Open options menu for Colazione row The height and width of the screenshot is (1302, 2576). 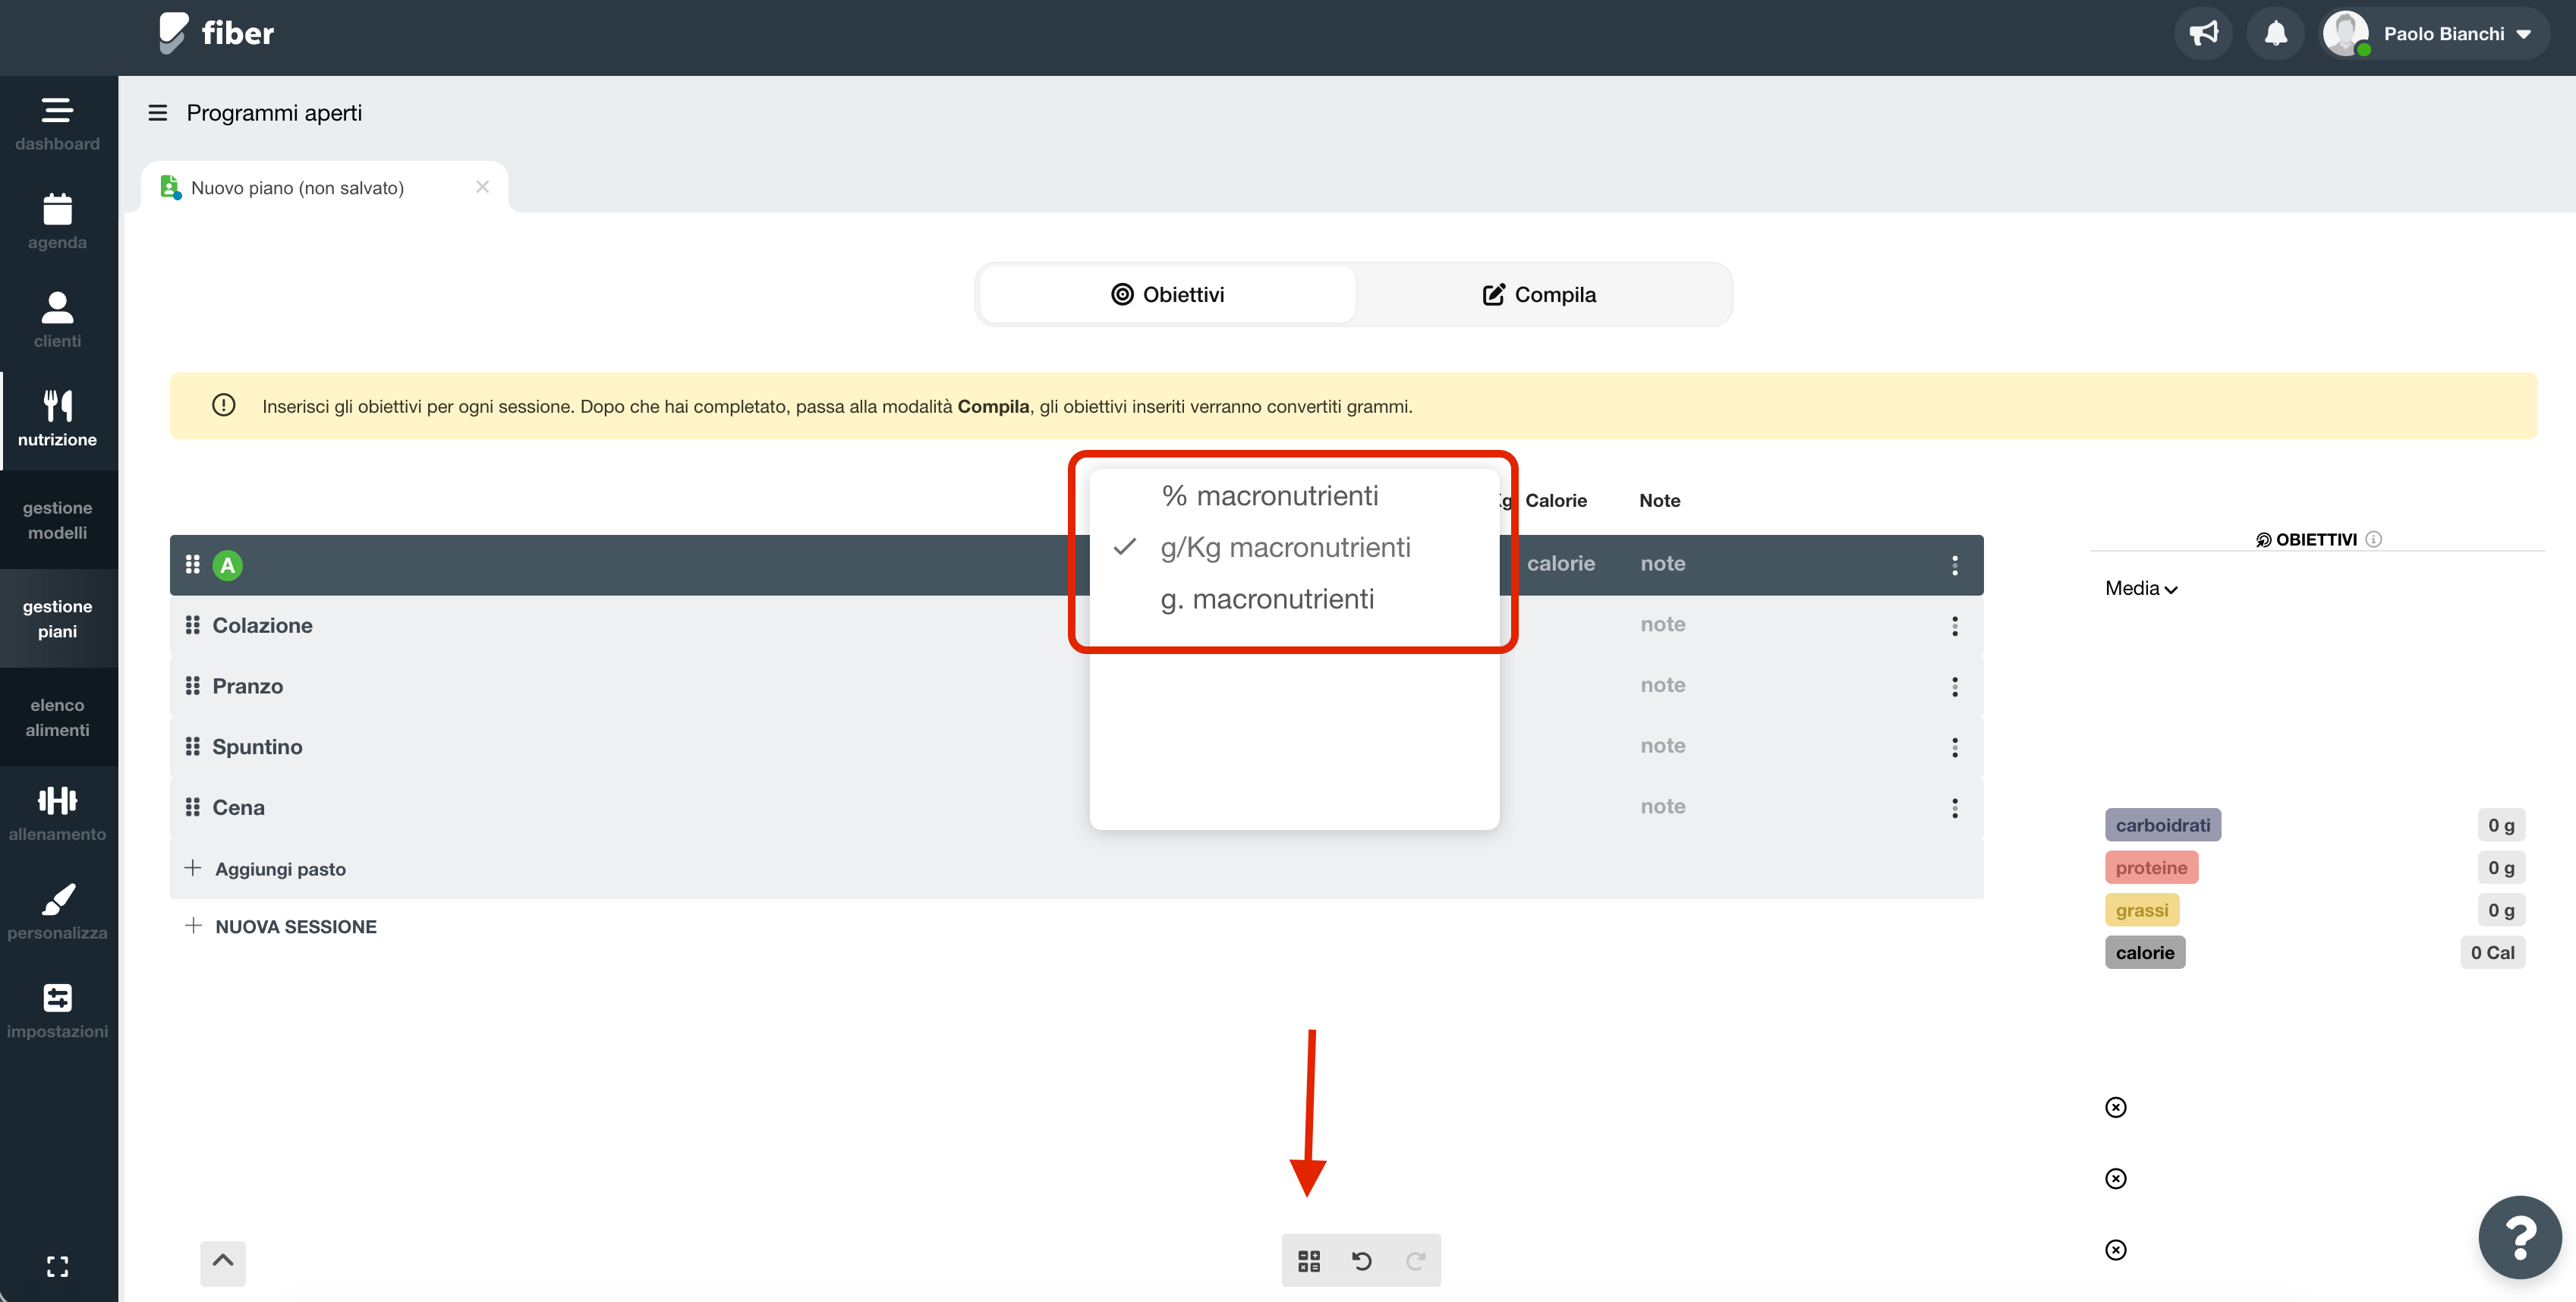click(x=1955, y=626)
